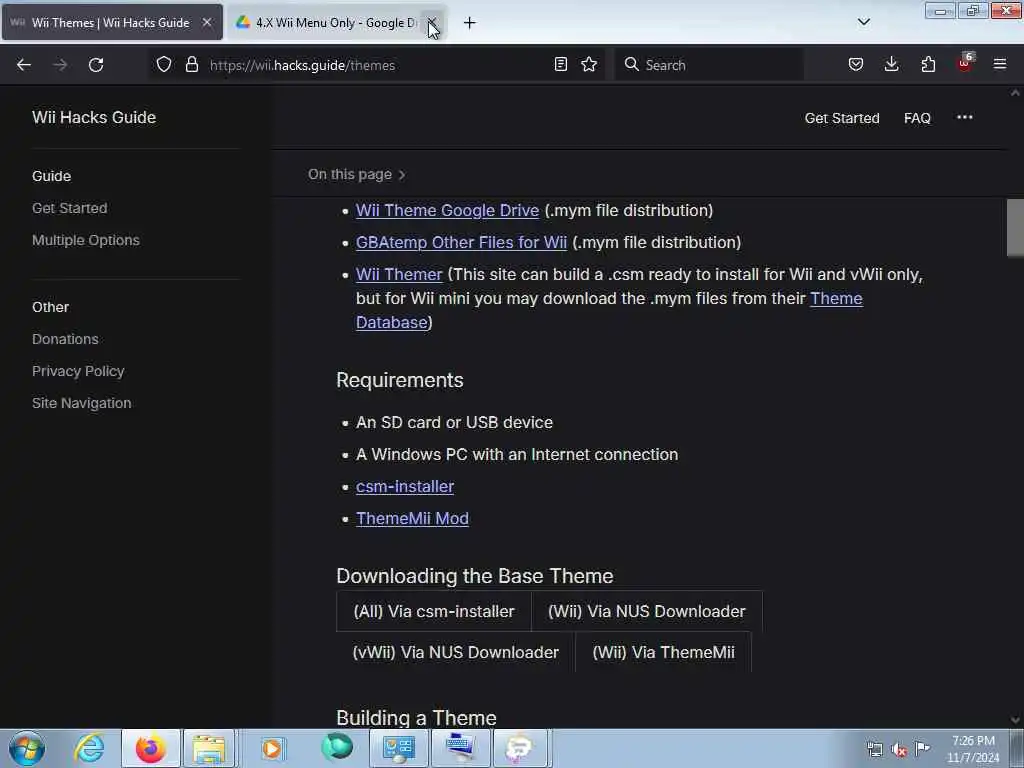Select the (Wii) Via NUS Downloader tab
The image size is (1024, 768).
[x=647, y=611]
